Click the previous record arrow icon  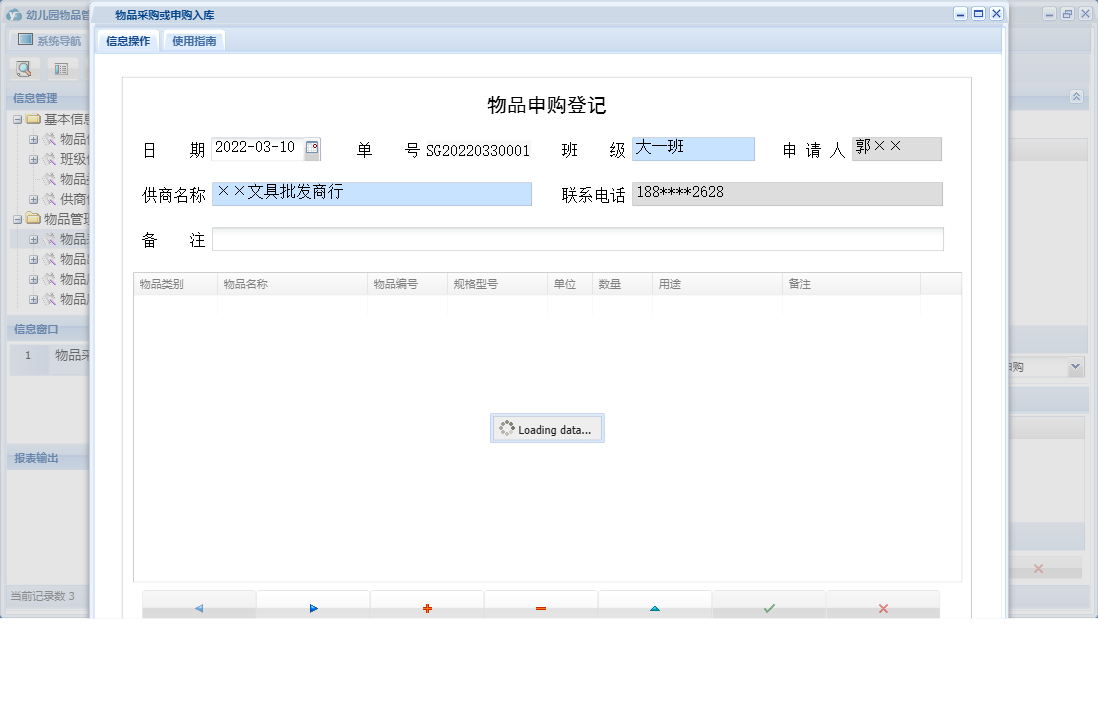pyautogui.click(x=198, y=607)
